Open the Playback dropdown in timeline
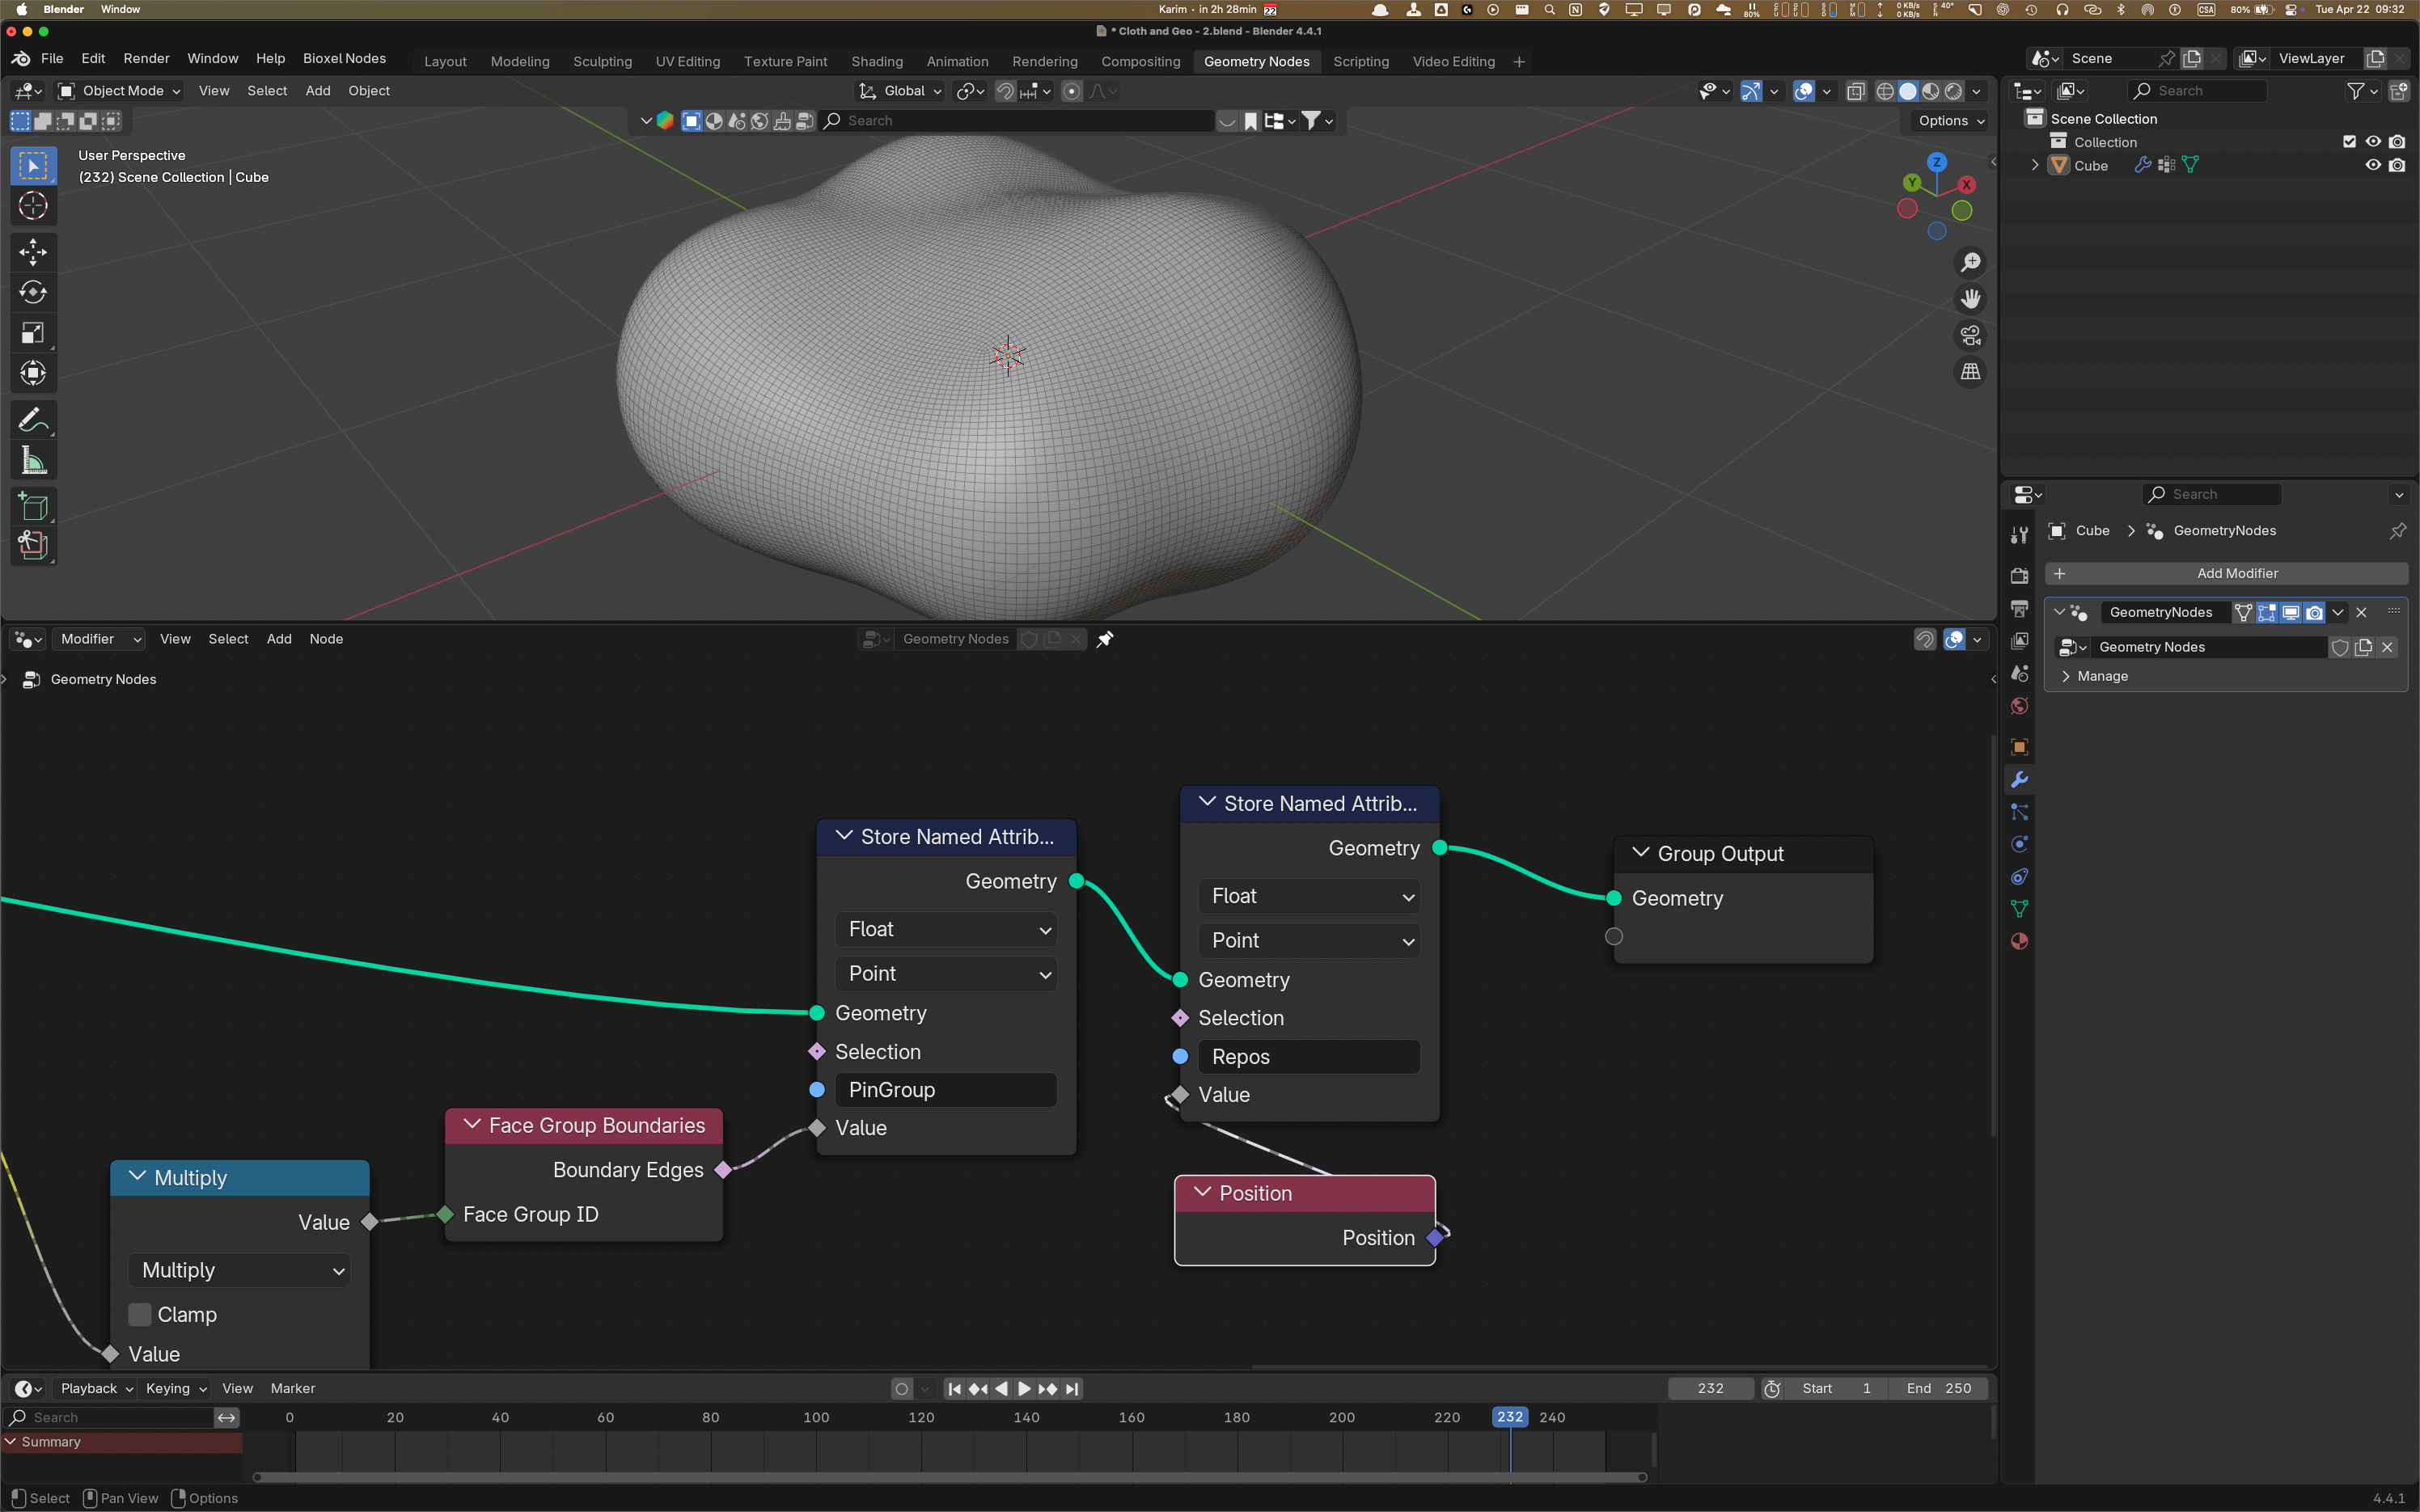The height and width of the screenshot is (1512, 2420). click(x=96, y=1389)
